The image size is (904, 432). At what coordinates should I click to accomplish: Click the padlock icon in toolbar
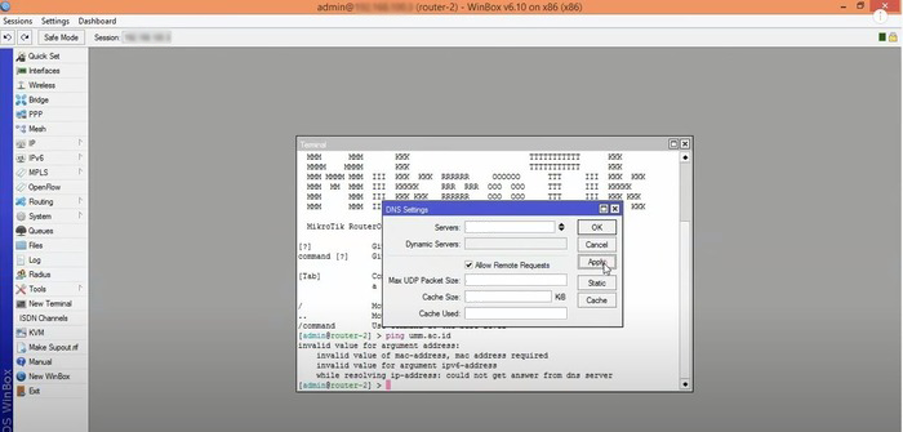pyautogui.click(x=893, y=37)
